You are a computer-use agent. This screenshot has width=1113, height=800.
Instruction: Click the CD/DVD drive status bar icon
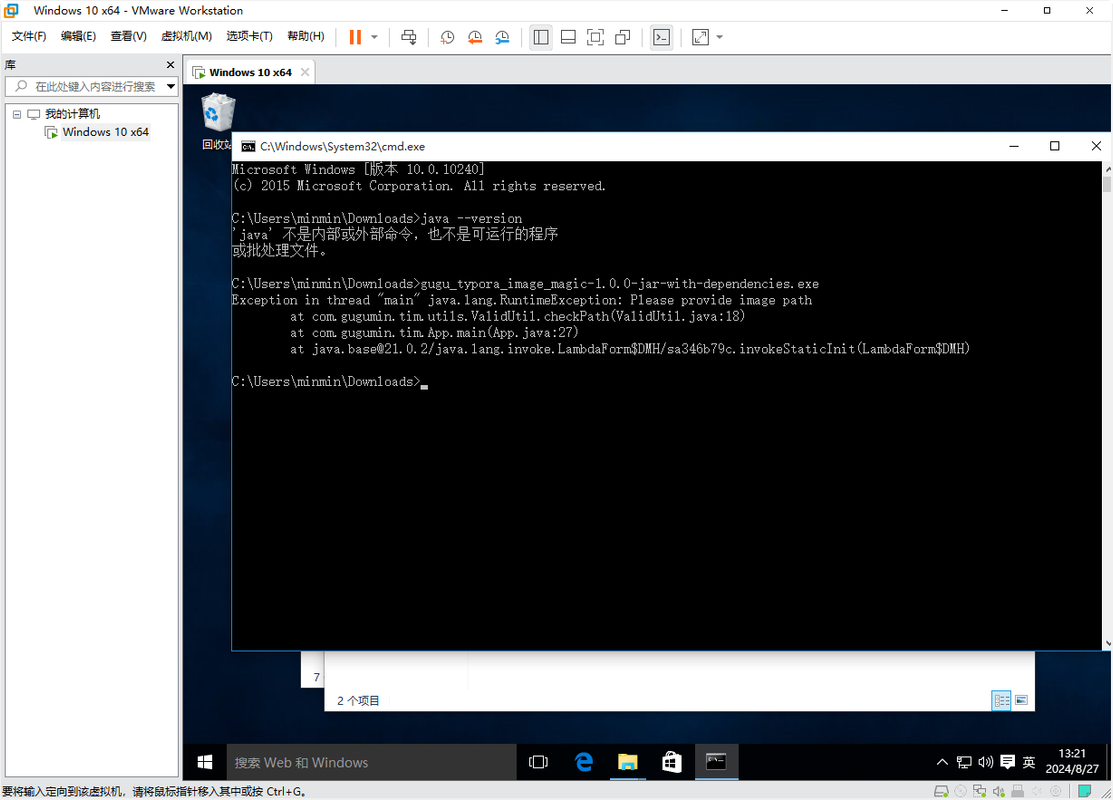tap(960, 791)
